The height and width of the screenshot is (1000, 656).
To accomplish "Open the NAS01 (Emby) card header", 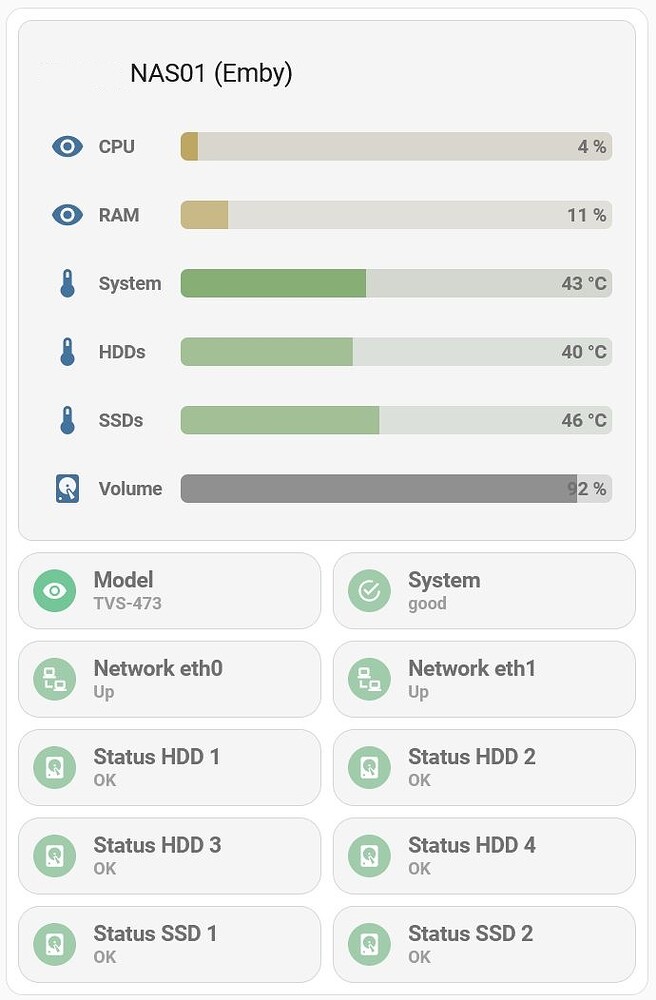I will point(210,72).
